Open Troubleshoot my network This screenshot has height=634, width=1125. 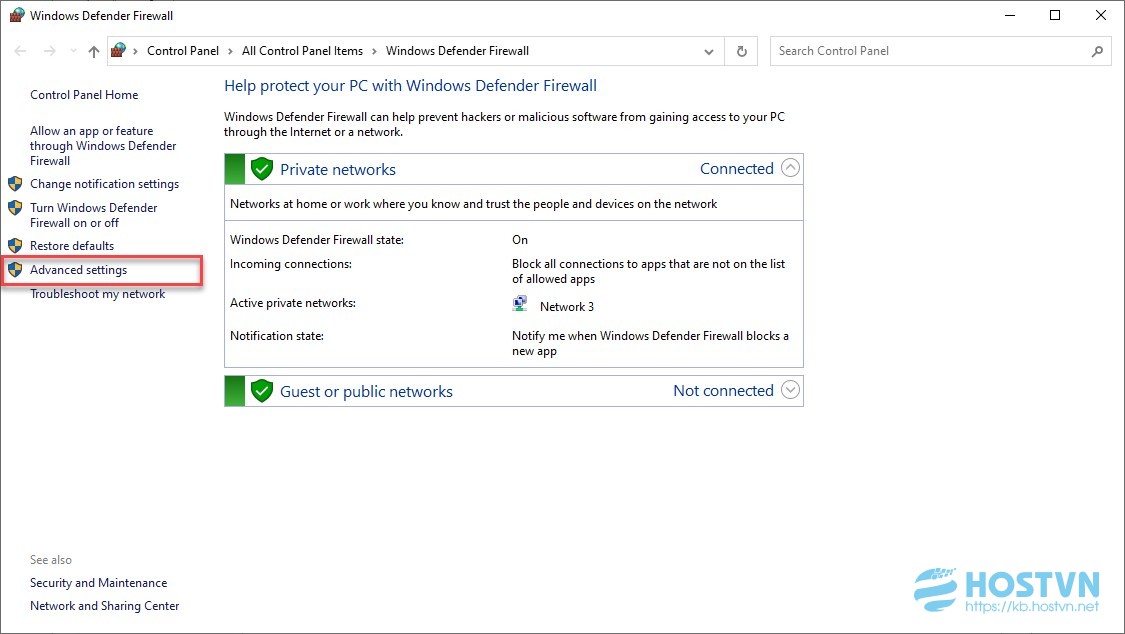(98, 294)
